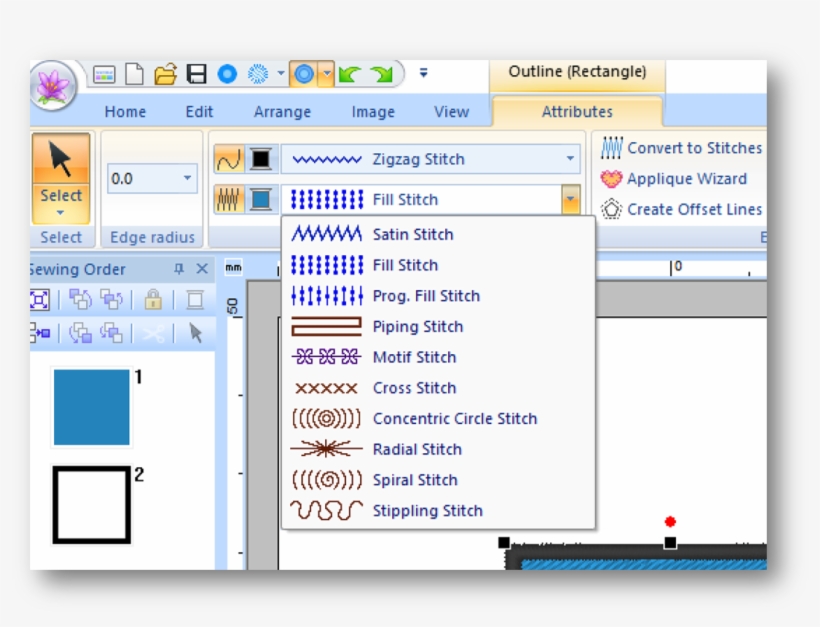Switch to the Arrange tab

pyautogui.click(x=282, y=112)
